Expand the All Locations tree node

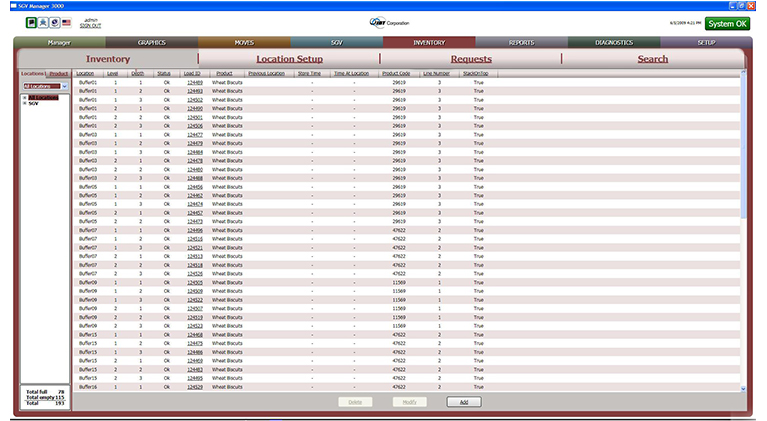[24, 97]
